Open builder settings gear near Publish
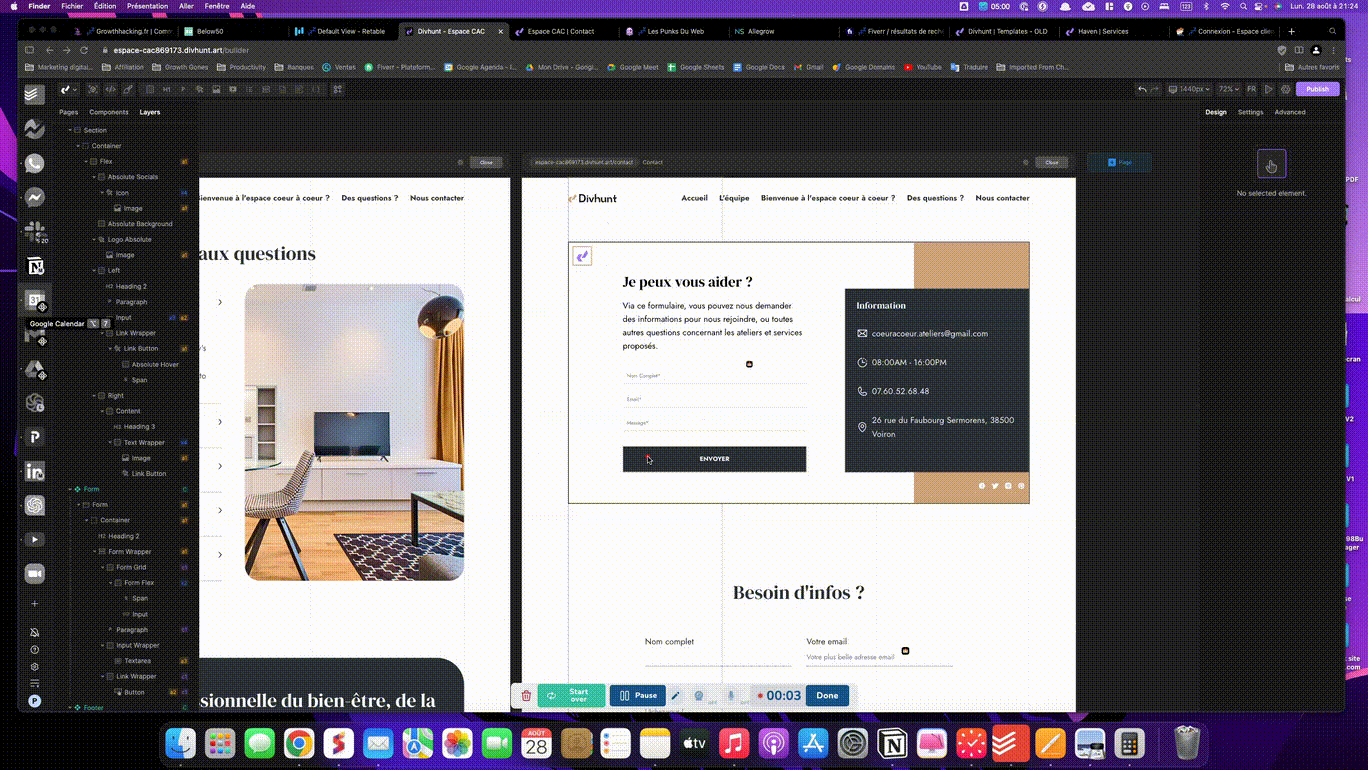Image resolution: width=1368 pixels, height=770 pixels. pos(1286,89)
